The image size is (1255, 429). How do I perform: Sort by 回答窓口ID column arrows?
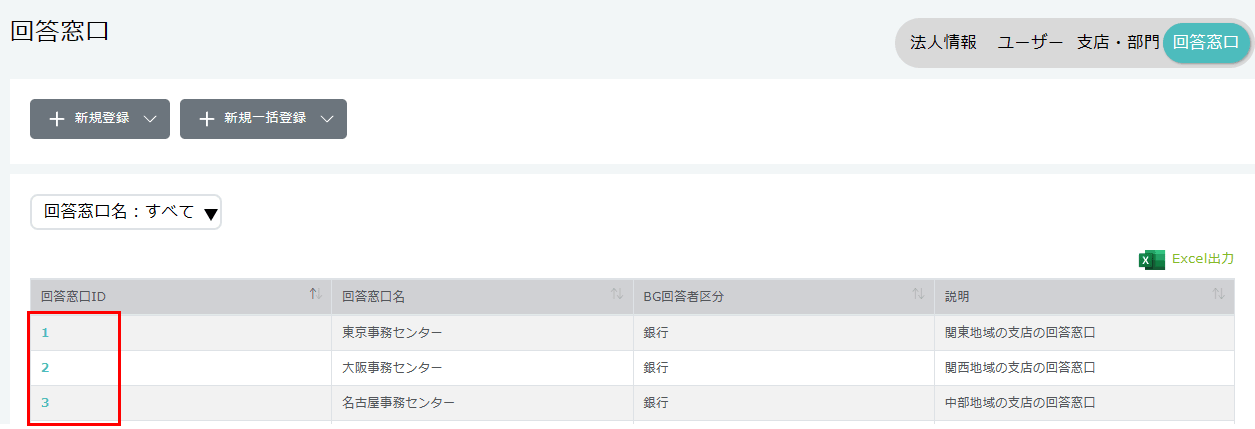pyautogui.click(x=315, y=294)
